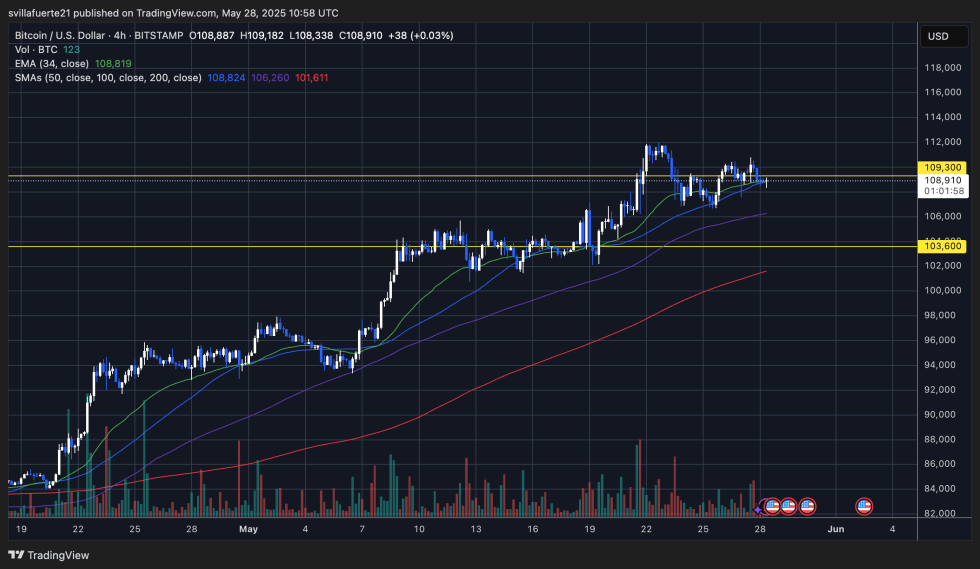Click the red SMA 200 value 101,611
Screen dimensions: 980x569
(311, 77)
